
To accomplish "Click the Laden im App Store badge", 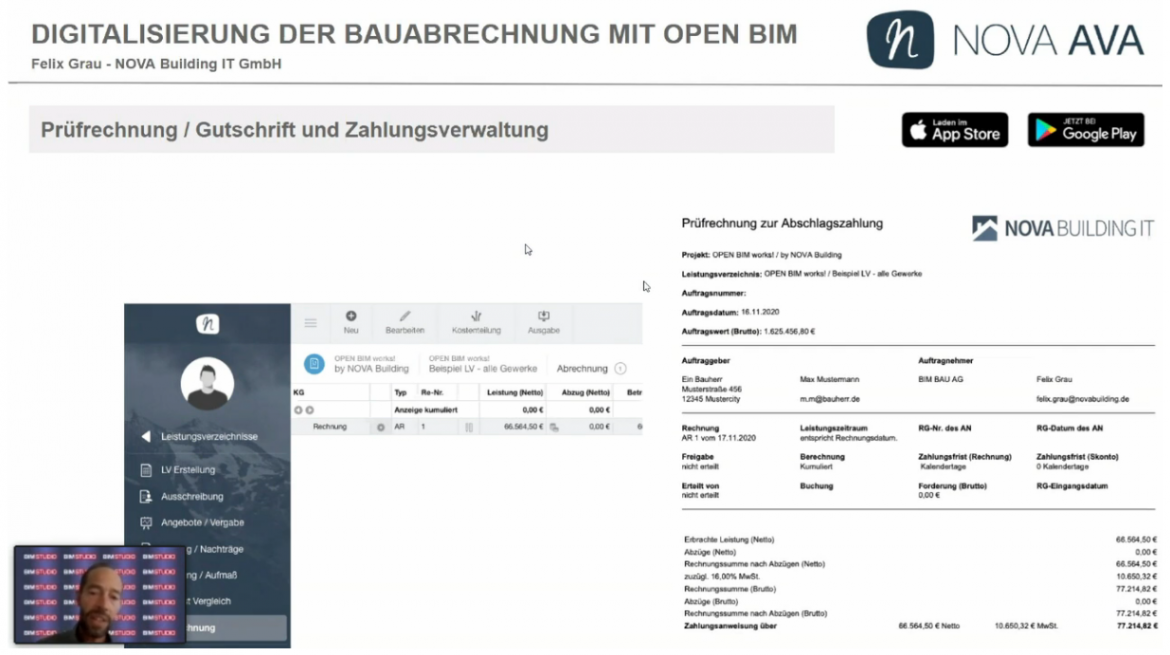I will coord(954,130).
